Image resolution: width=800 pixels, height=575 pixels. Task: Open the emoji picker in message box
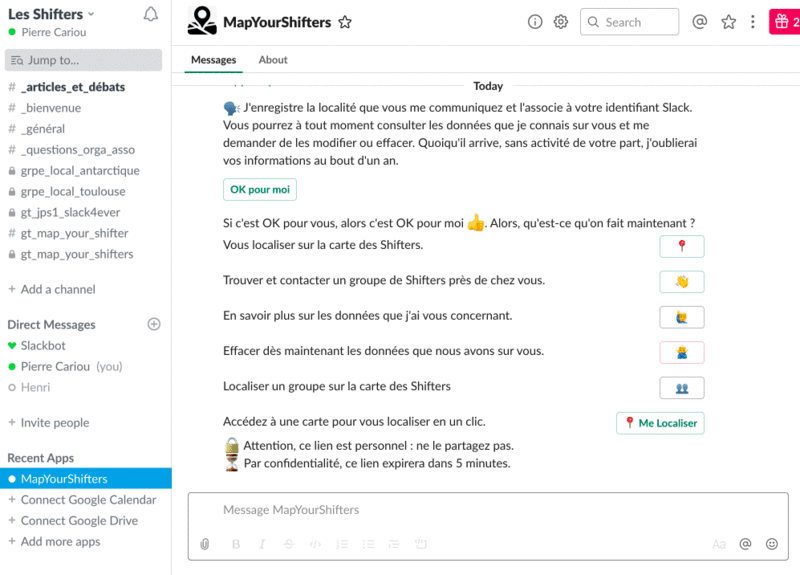click(x=771, y=544)
